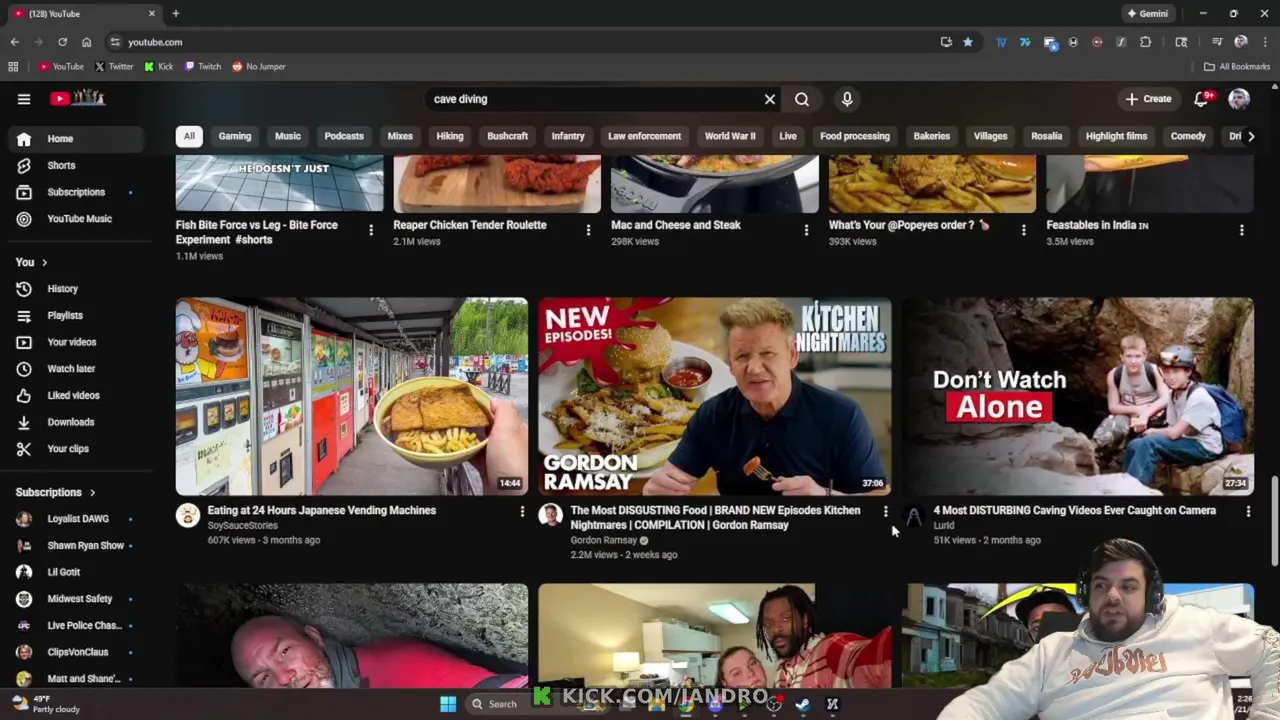This screenshot has width=1280, height=720.
Task: Click the page vertical scrollbar
Action: tap(1274, 520)
